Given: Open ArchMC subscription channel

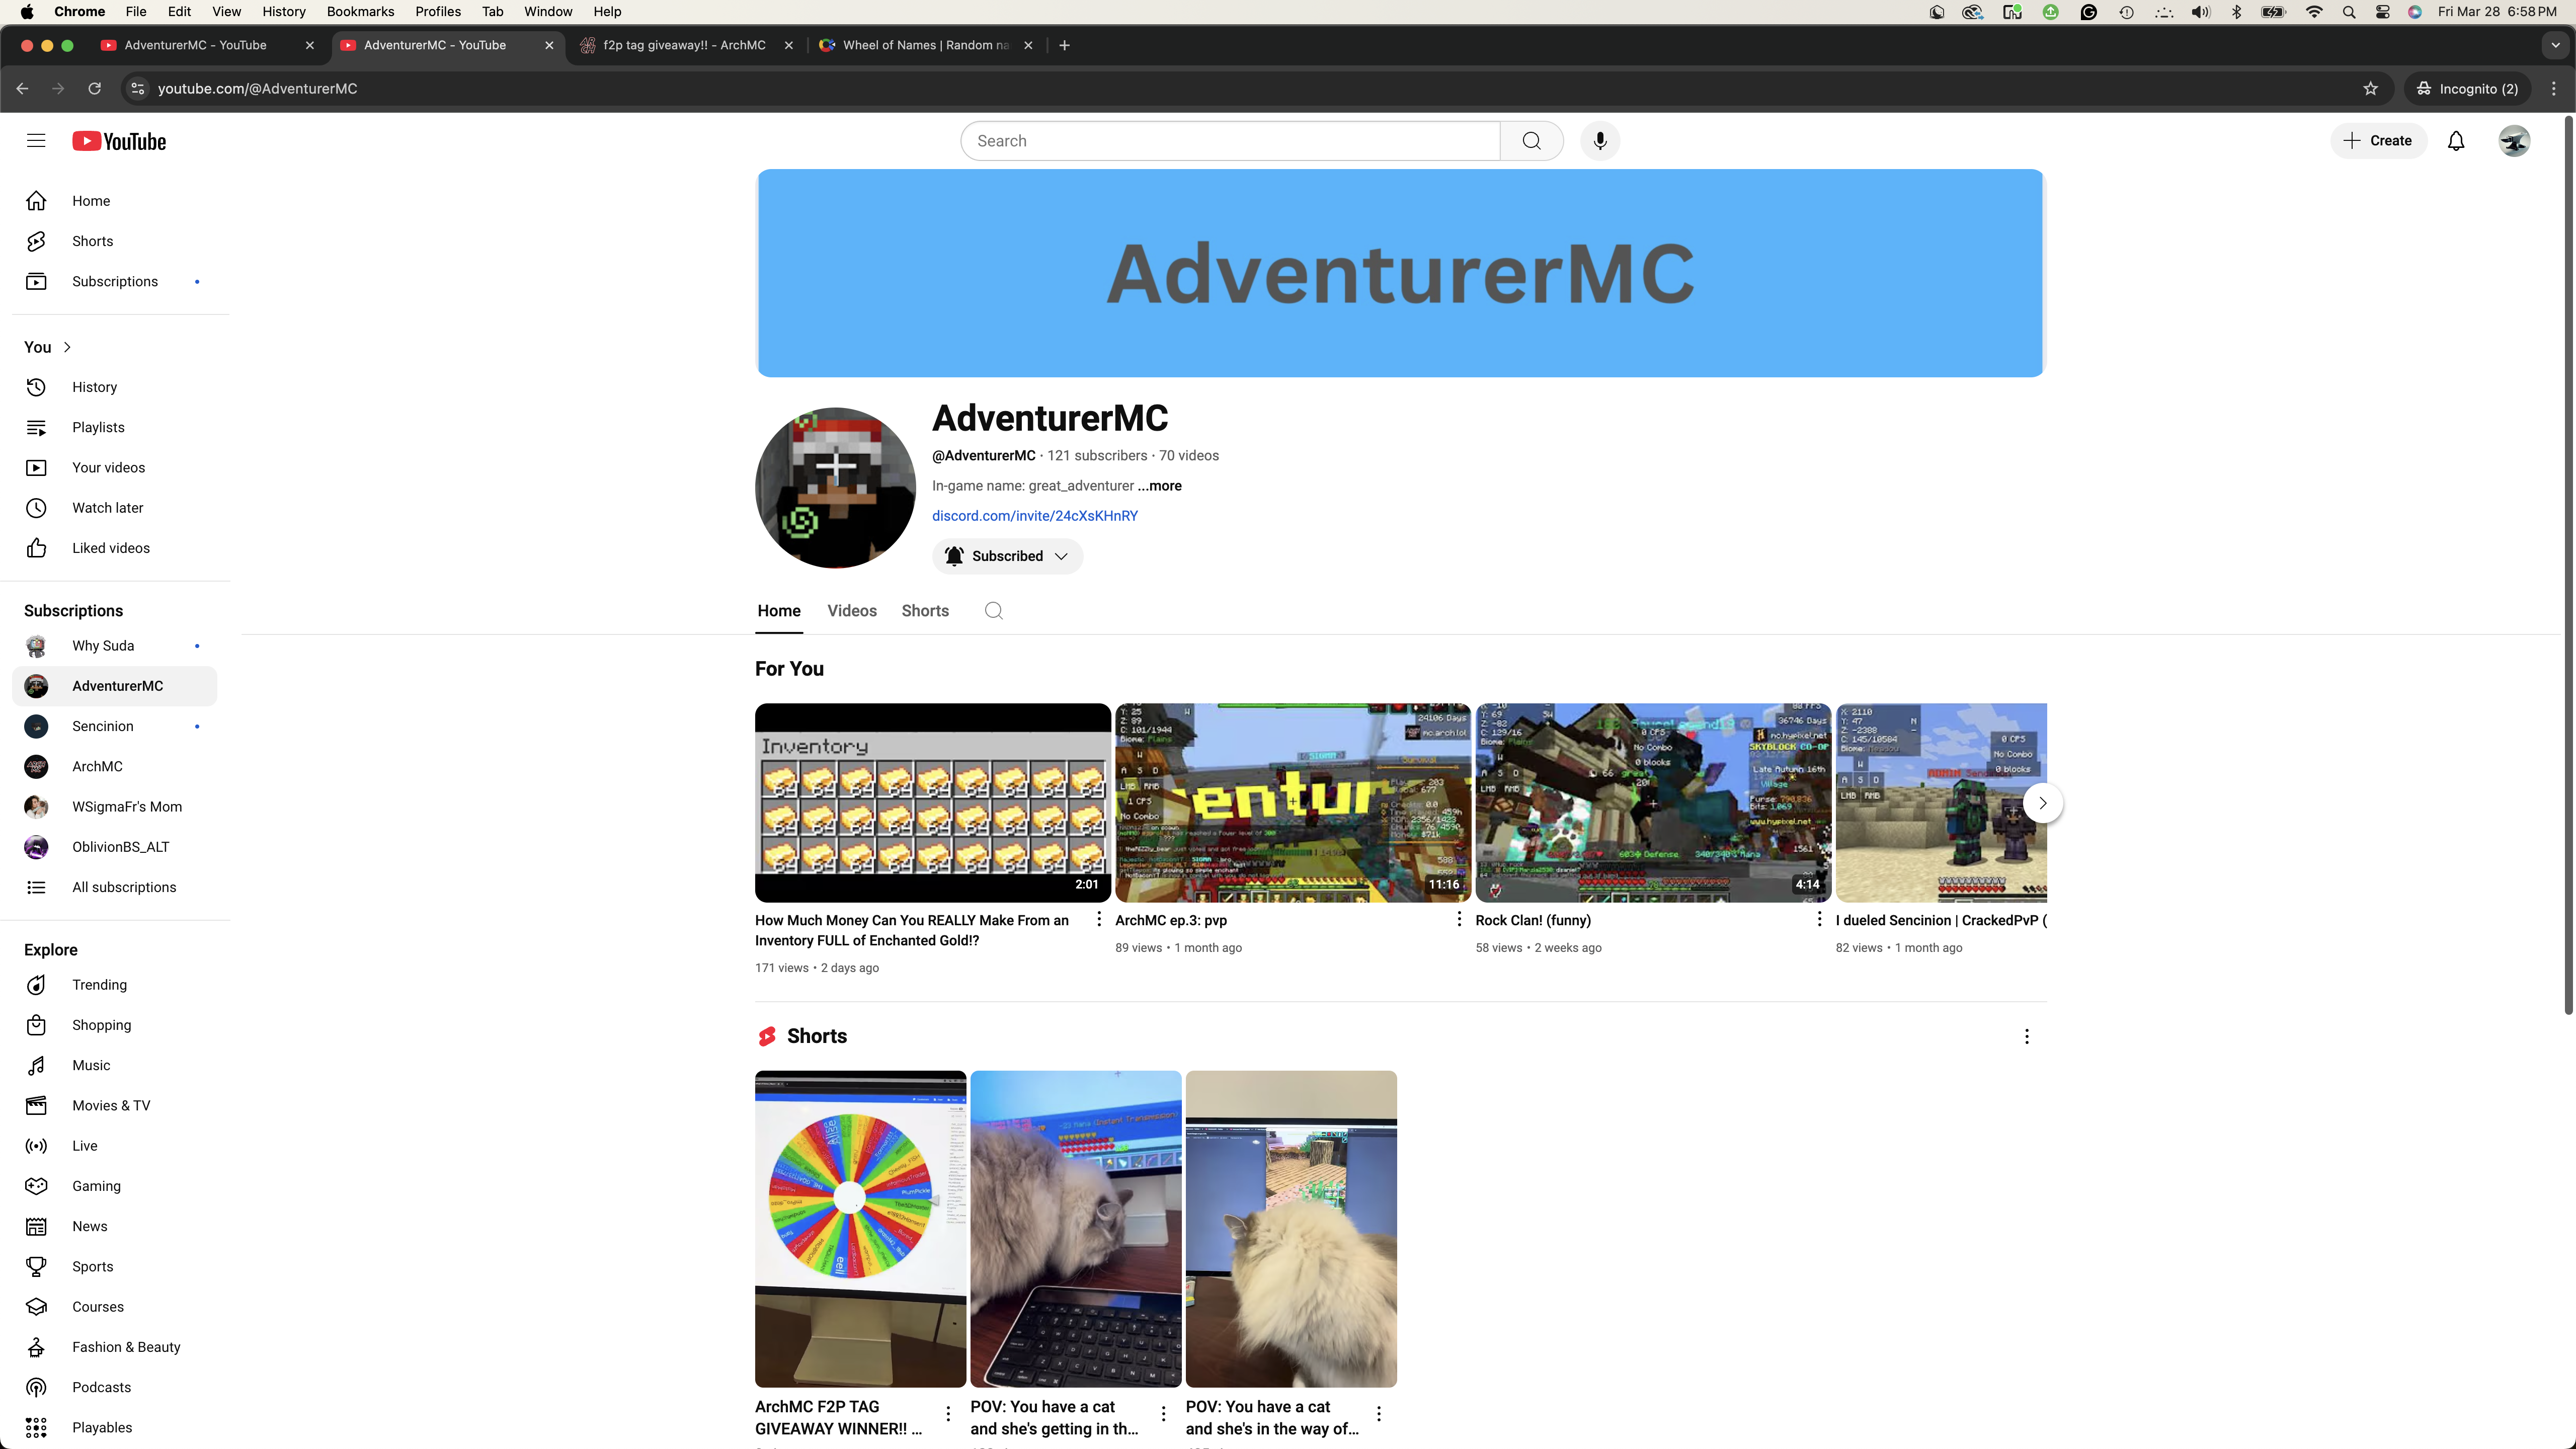Looking at the screenshot, I should tap(115, 766).
